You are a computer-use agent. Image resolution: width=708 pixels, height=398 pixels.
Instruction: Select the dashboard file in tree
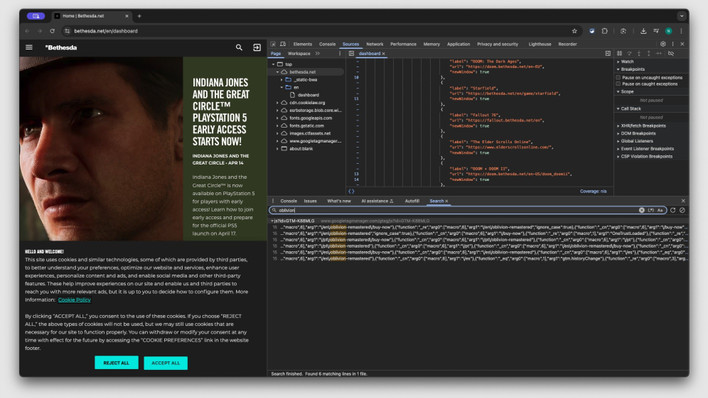tap(308, 95)
